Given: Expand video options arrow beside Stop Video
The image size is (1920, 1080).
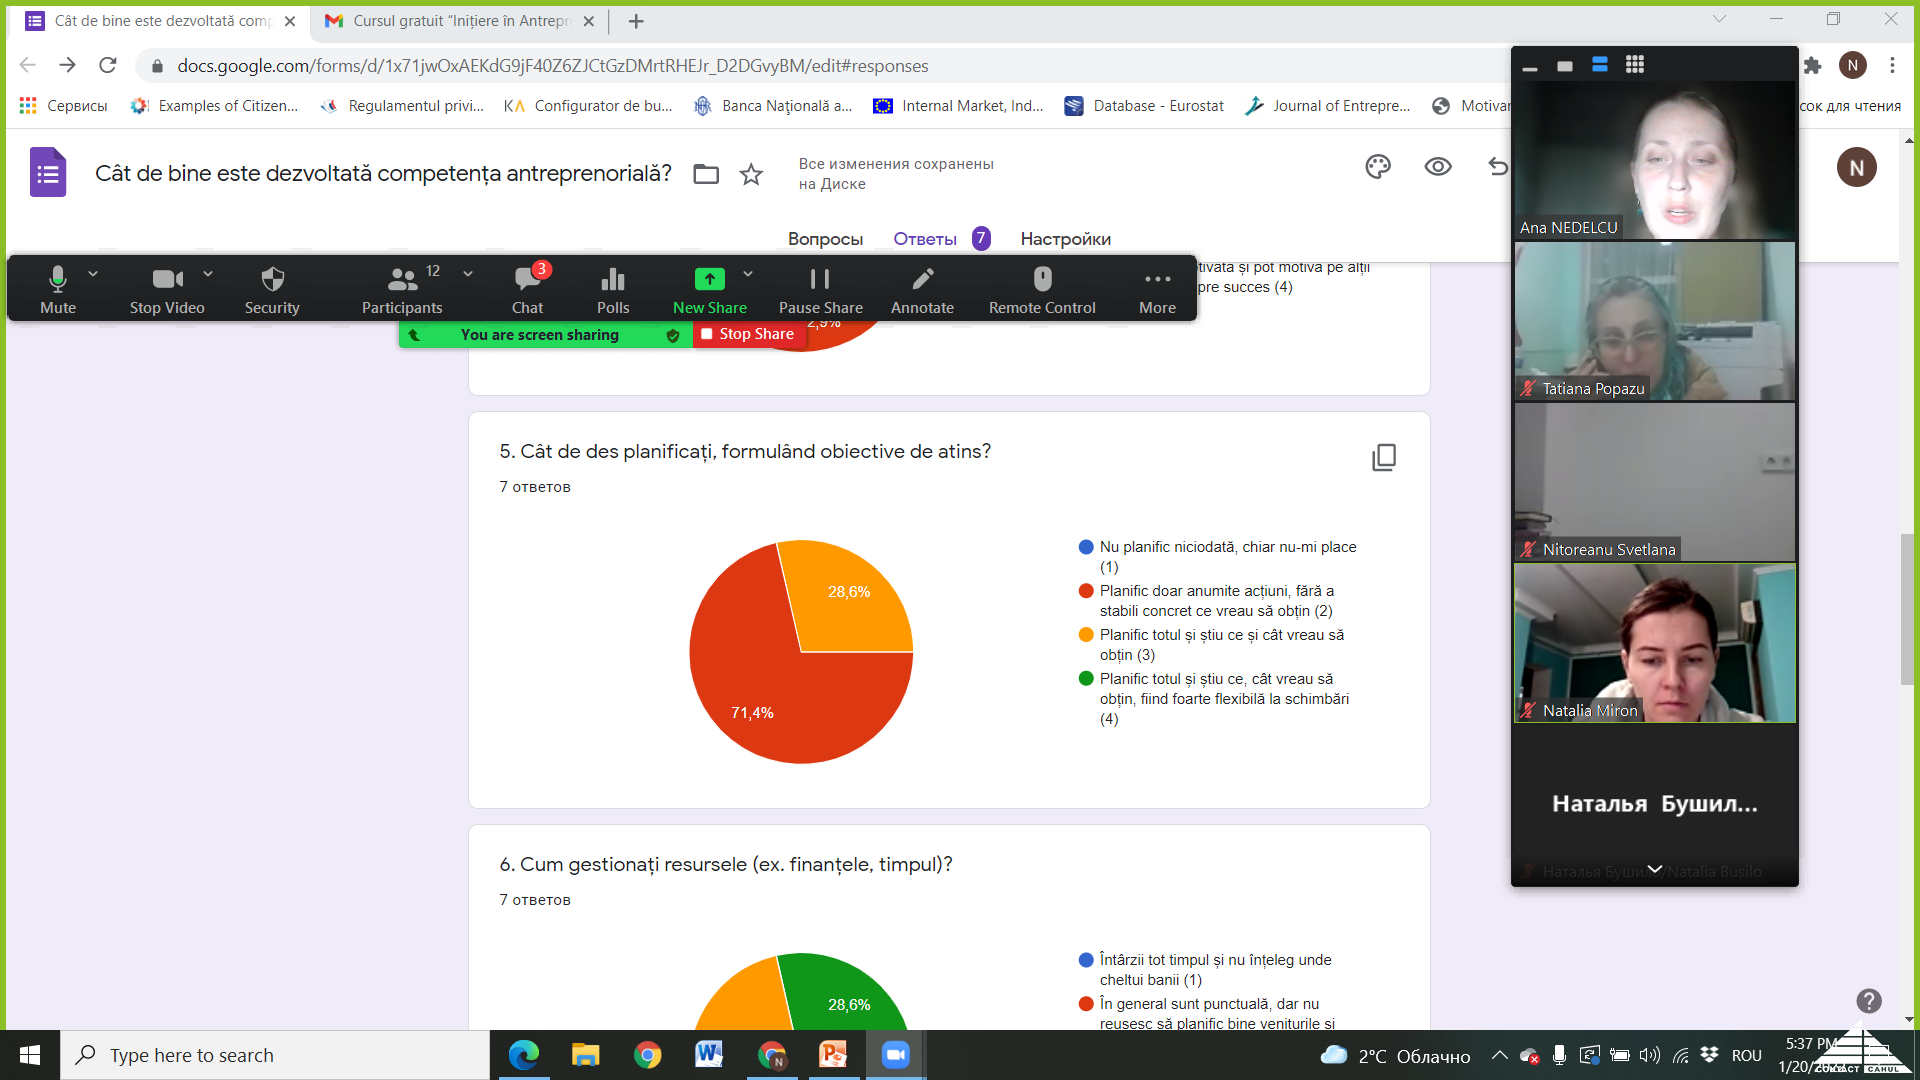Looking at the screenshot, I should pyautogui.click(x=208, y=273).
